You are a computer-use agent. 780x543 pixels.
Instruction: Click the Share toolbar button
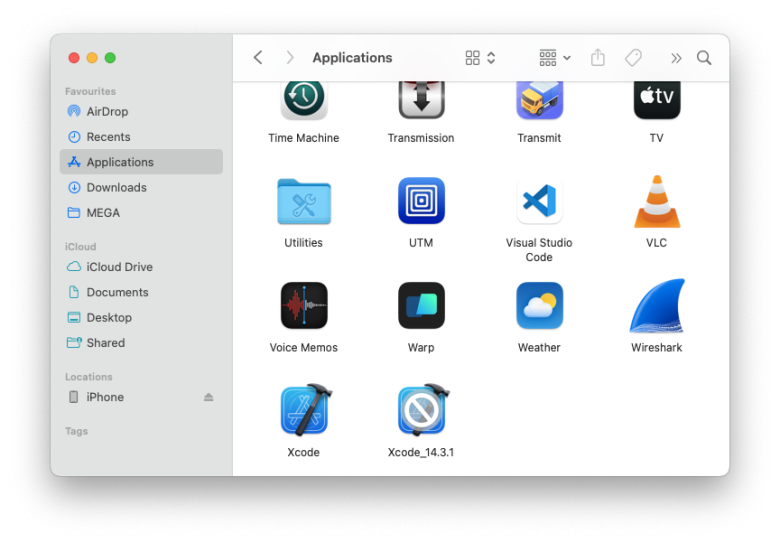pyautogui.click(x=597, y=58)
